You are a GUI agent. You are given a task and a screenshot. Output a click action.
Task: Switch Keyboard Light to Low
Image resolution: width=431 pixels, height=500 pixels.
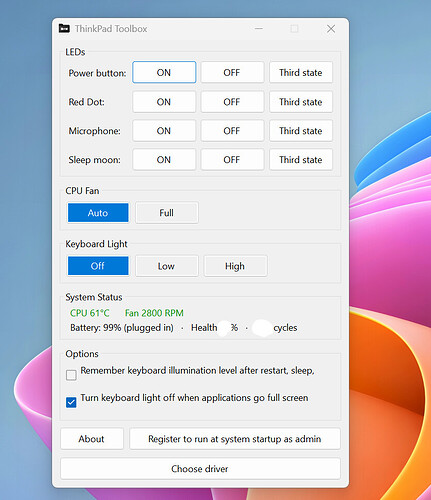click(167, 266)
